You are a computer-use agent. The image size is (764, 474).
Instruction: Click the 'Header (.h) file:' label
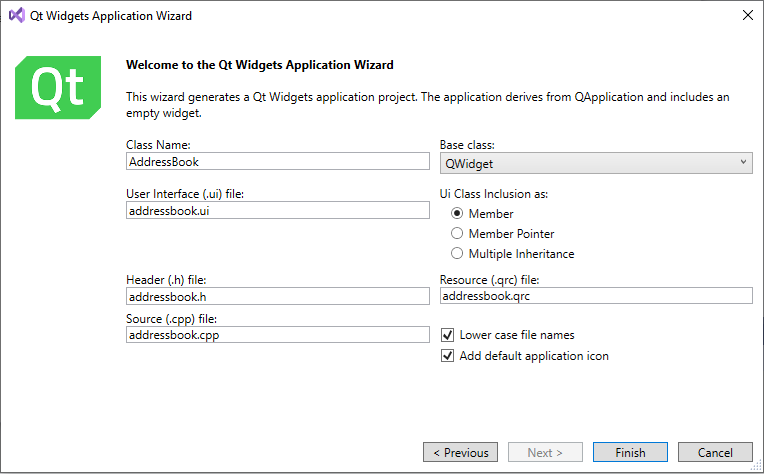pos(166,280)
